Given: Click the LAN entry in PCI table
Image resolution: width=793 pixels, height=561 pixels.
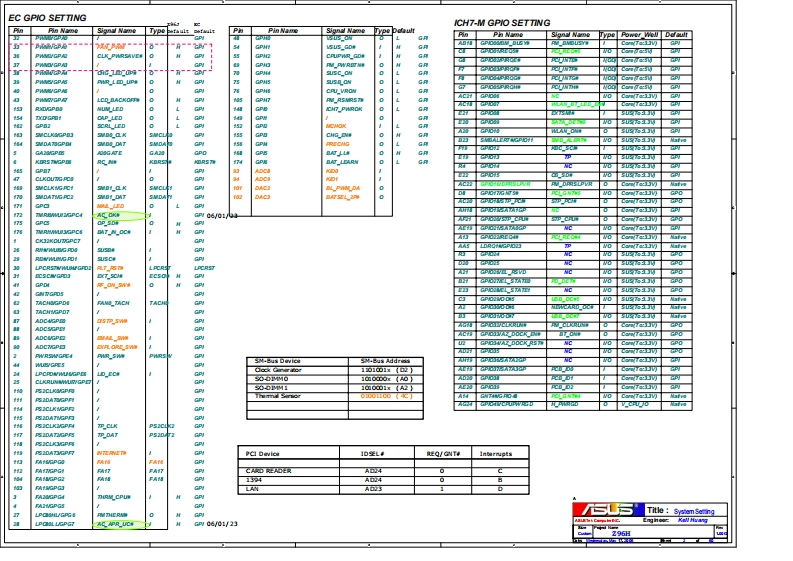Looking at the screenshot, I should click(253, 488).
